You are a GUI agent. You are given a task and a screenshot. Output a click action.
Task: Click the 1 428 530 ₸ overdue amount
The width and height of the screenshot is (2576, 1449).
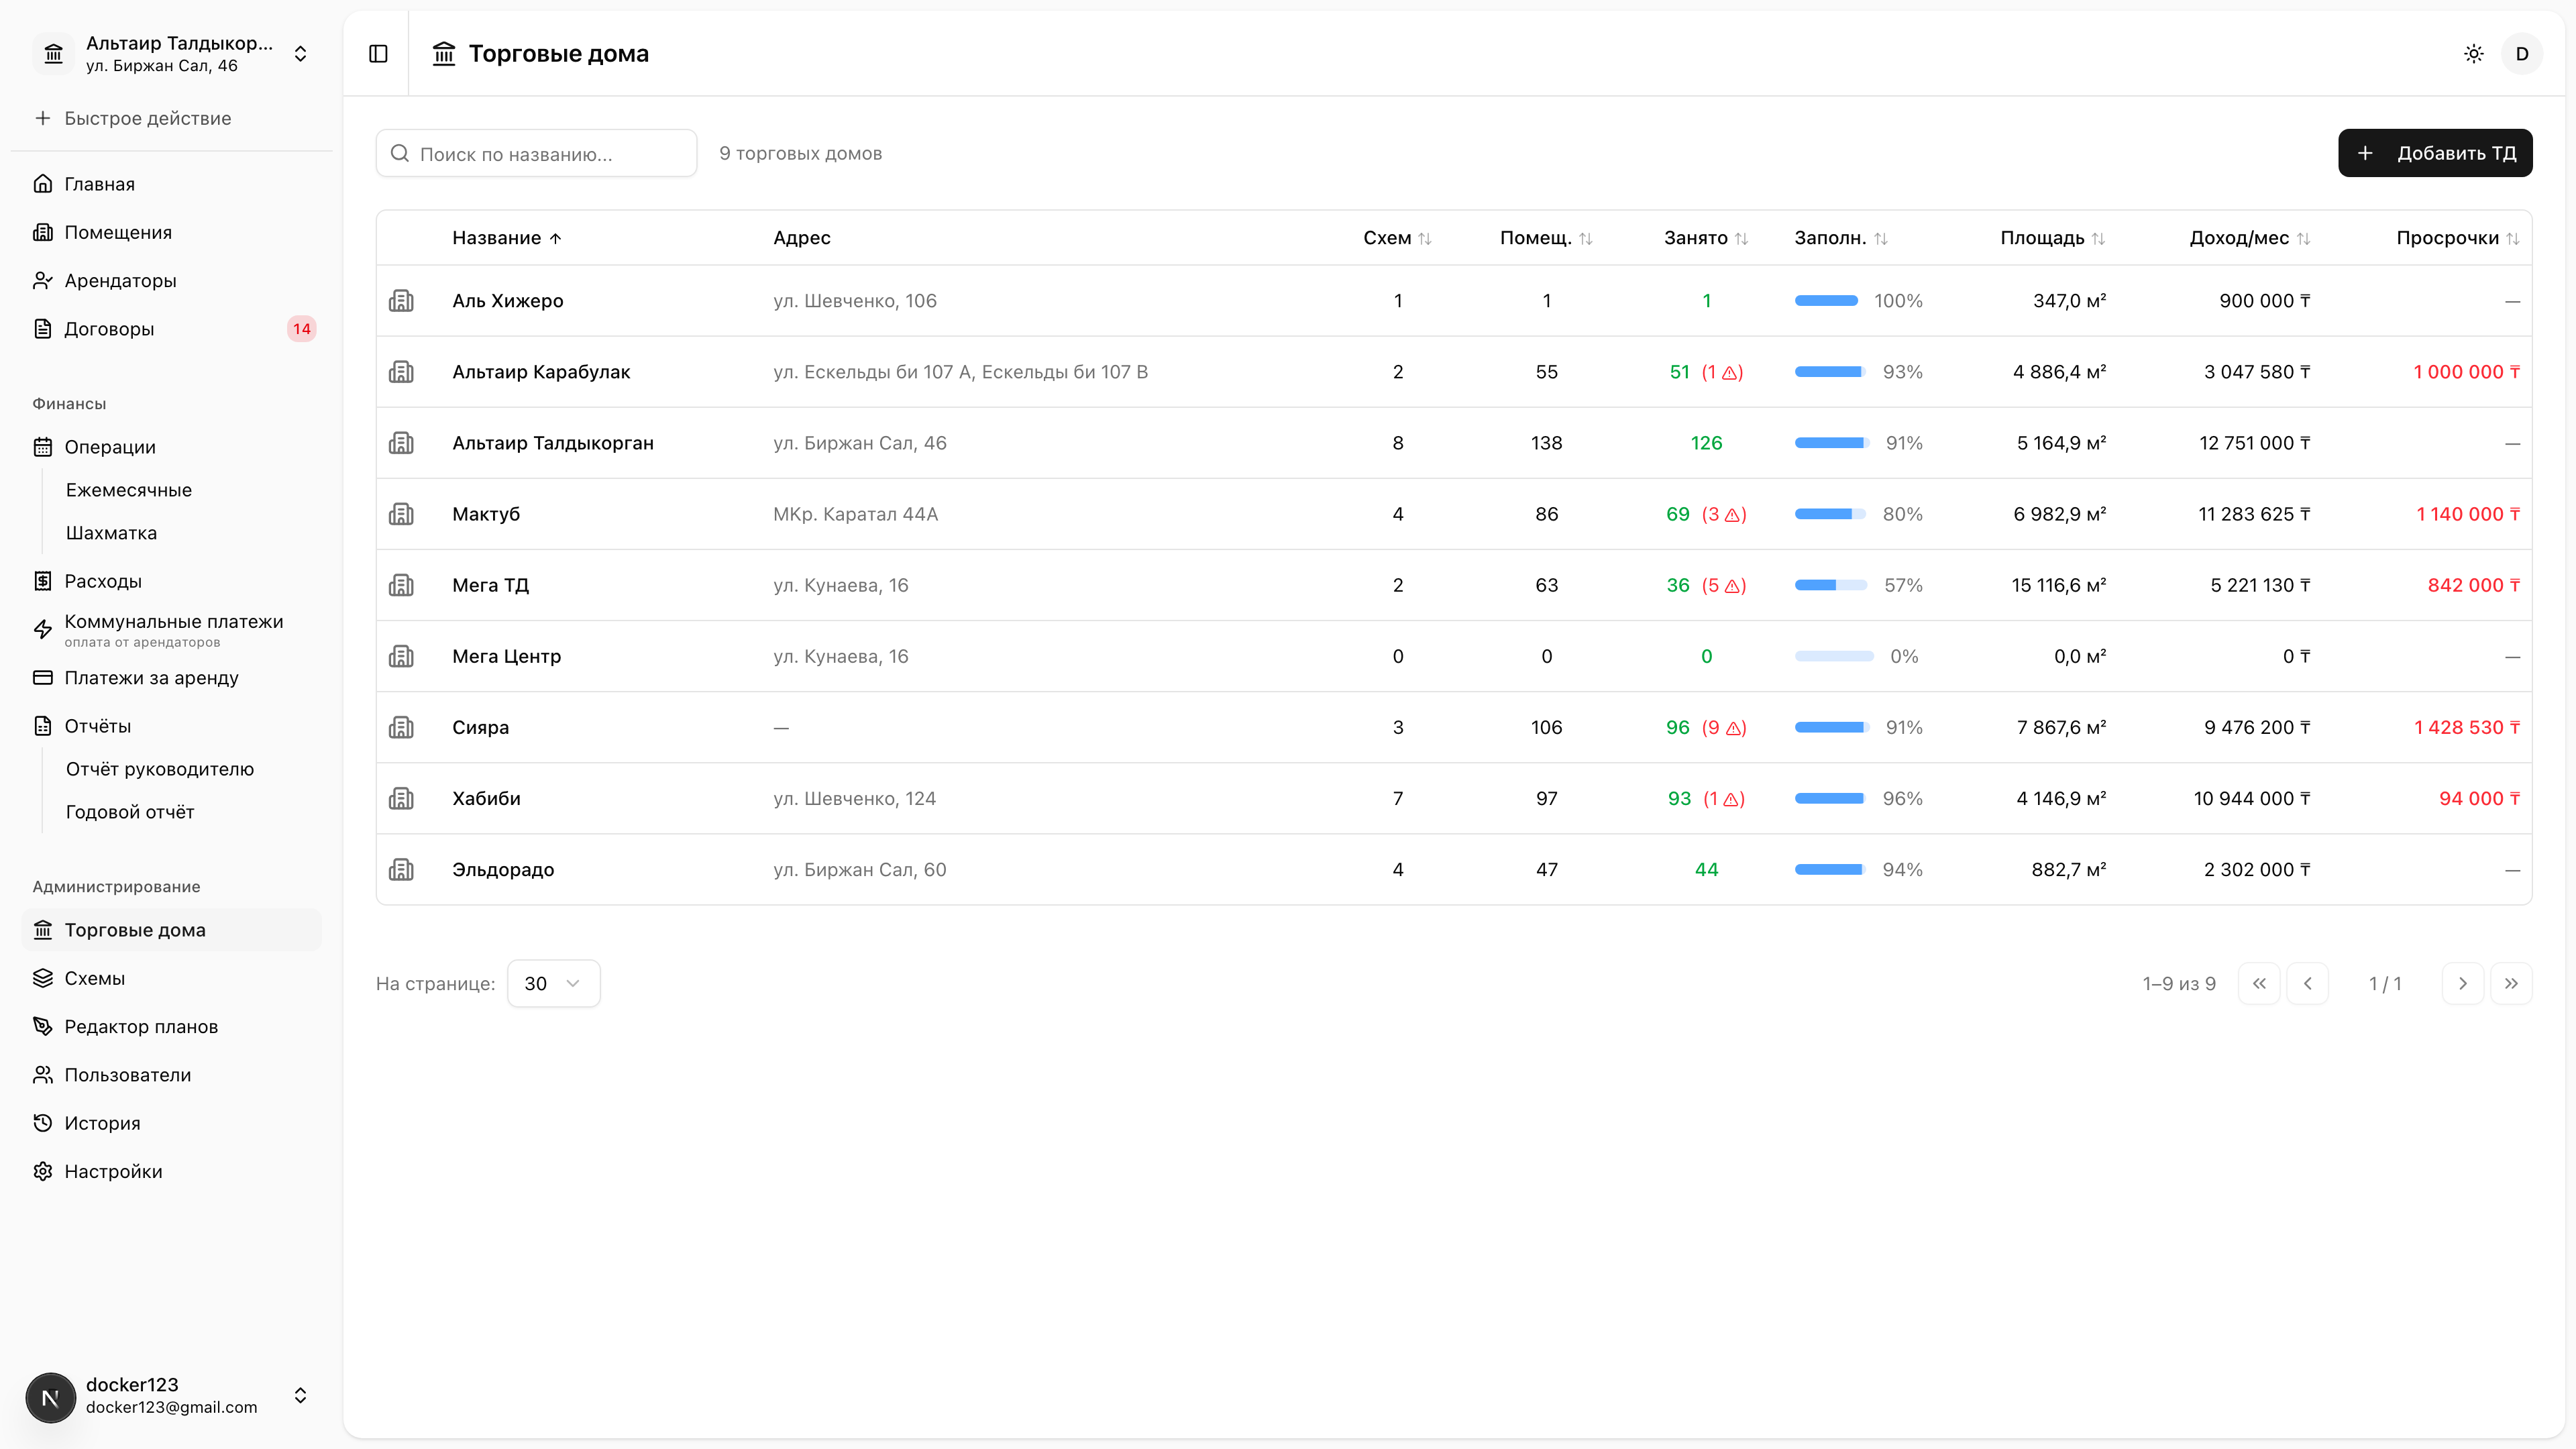pyautogui.click(x=2467, y=727)
